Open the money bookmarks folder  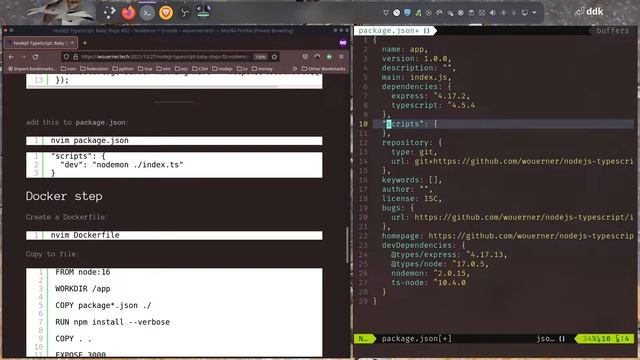click(262, 69)
